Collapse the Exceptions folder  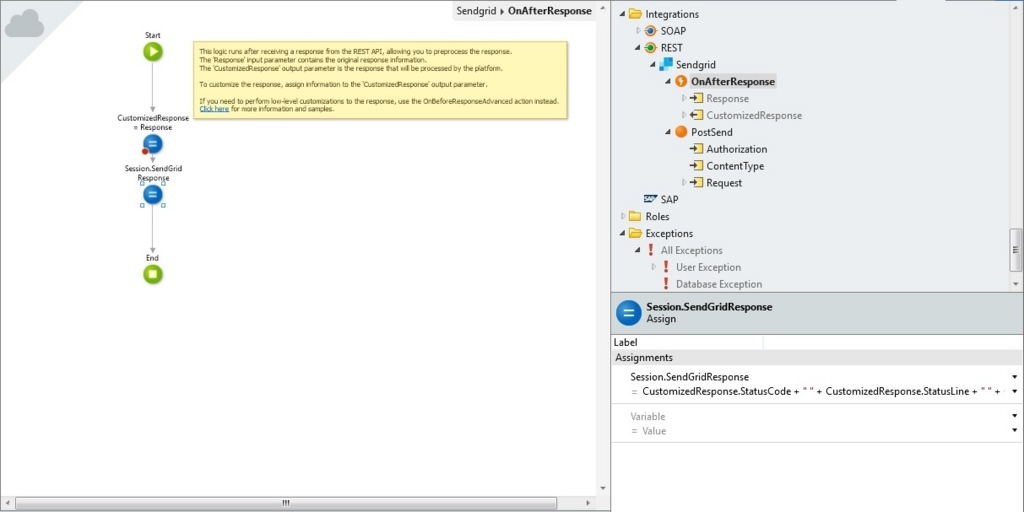[622, 233]
